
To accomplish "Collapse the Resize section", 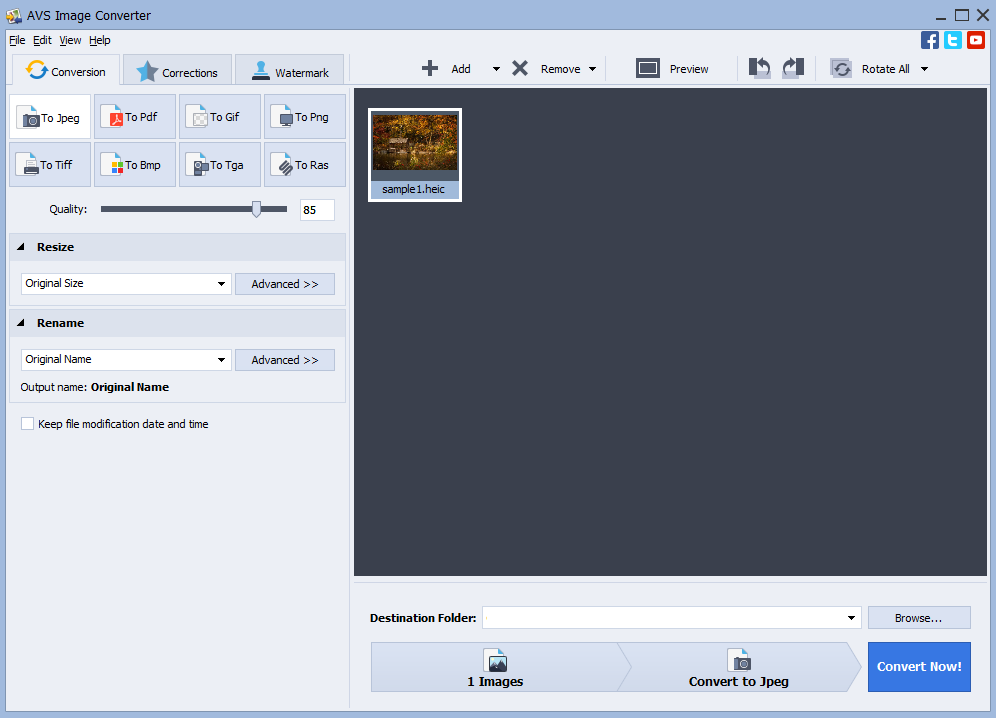I will (x=21, y=247).
